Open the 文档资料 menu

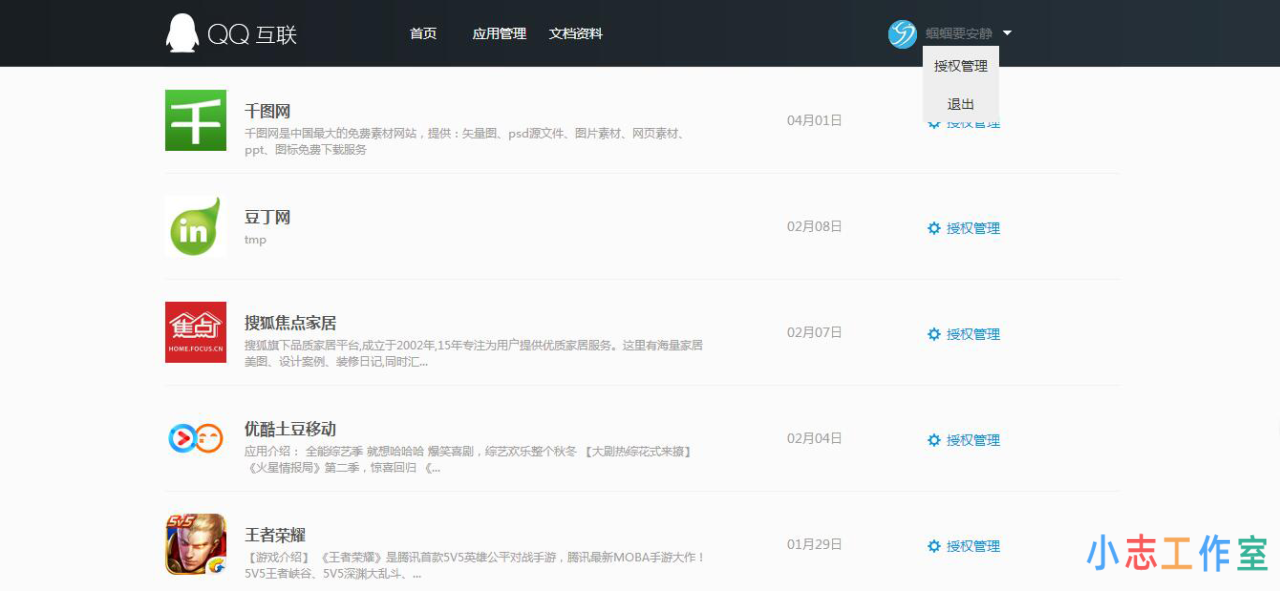575,33
